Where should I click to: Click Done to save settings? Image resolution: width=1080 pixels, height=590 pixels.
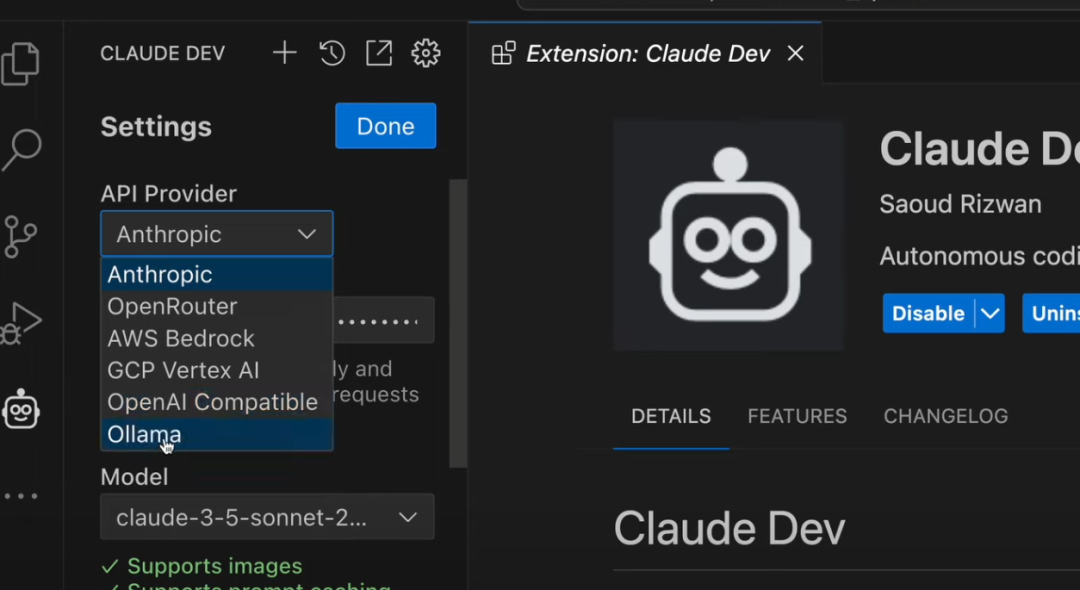click(386, 126)
